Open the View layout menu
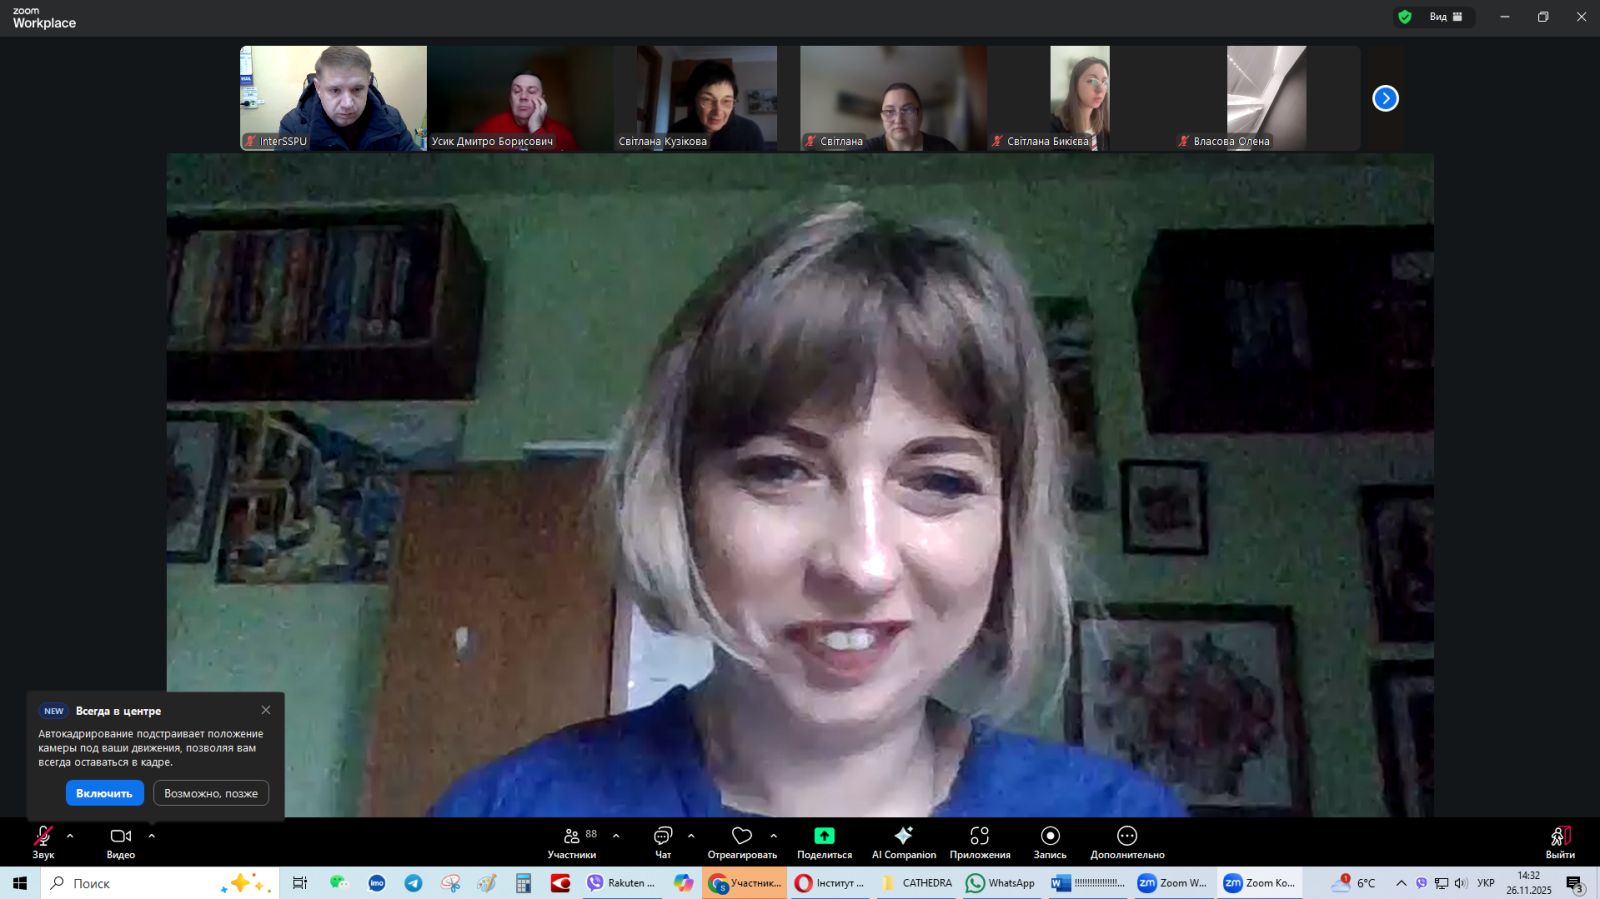The height and width of the screenshot is (899, 1600). click(x=1446, y=17)
